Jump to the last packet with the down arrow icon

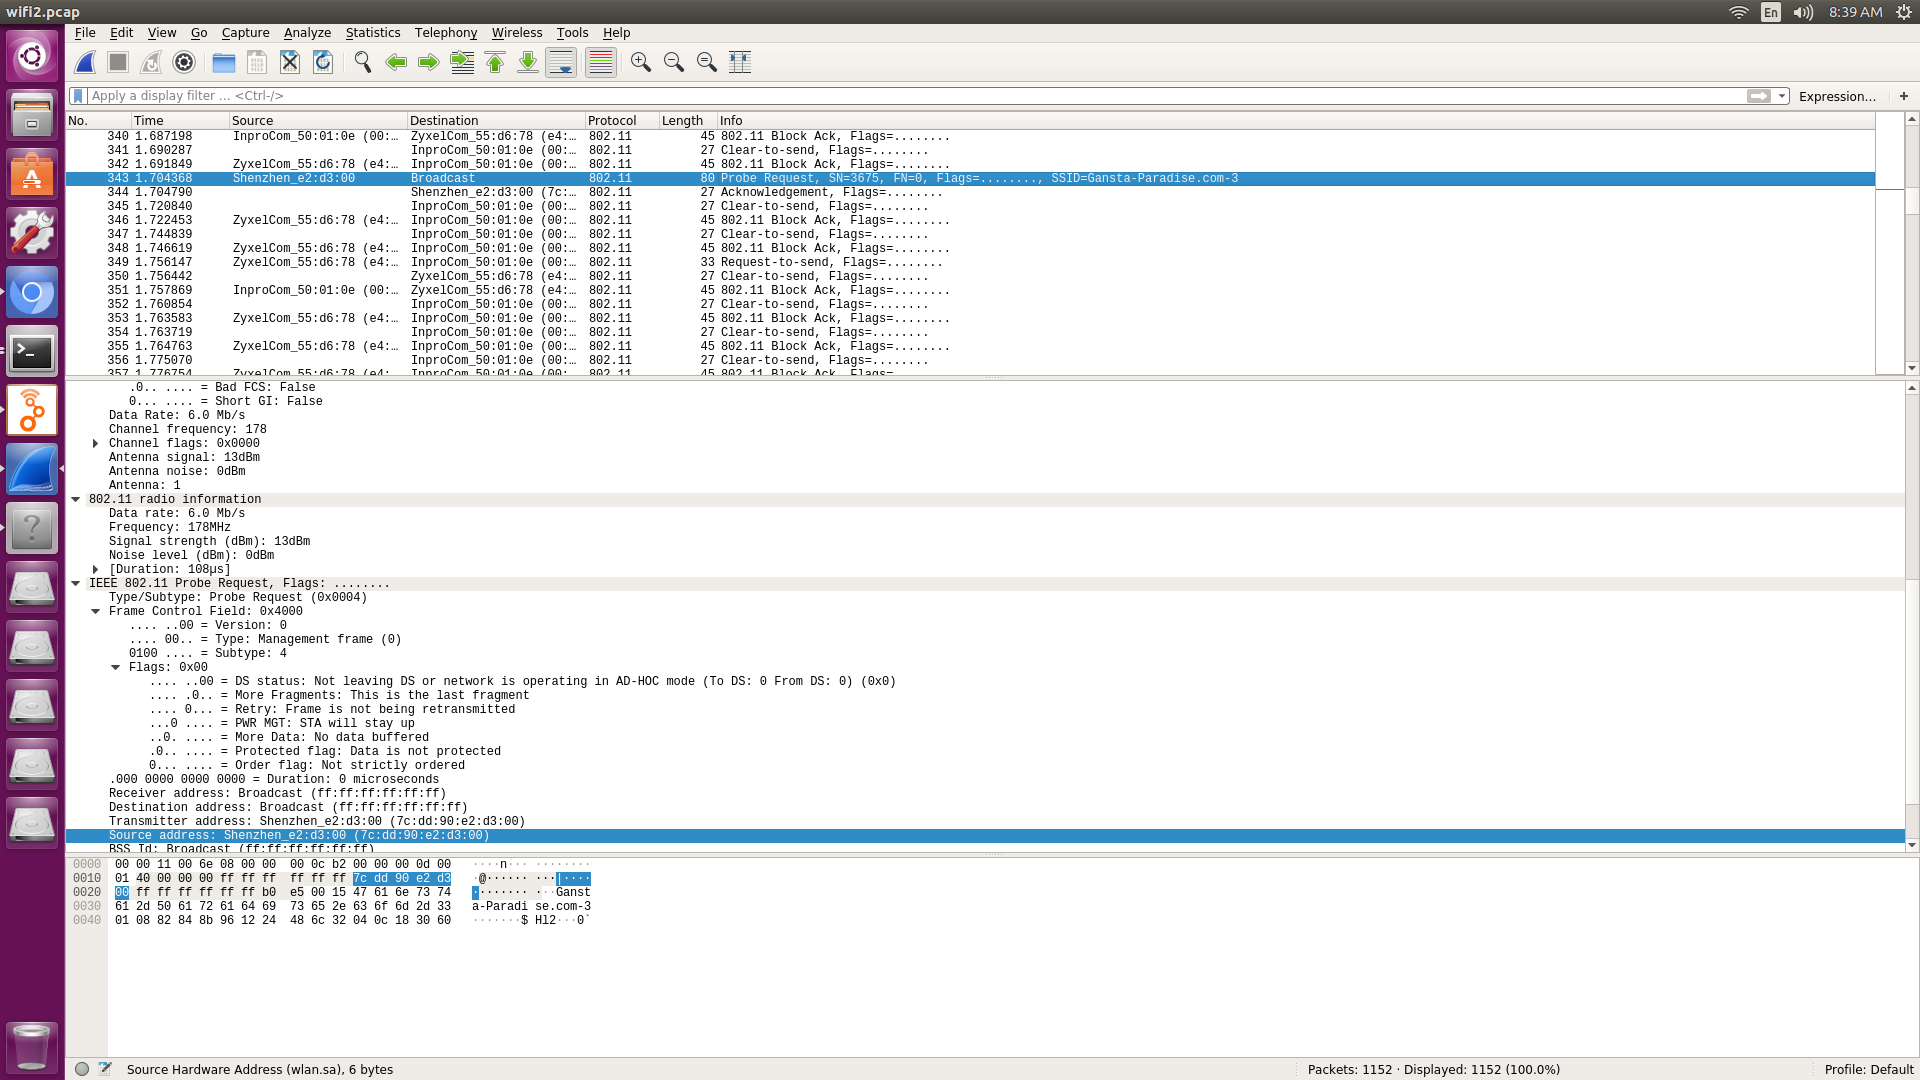527,61
